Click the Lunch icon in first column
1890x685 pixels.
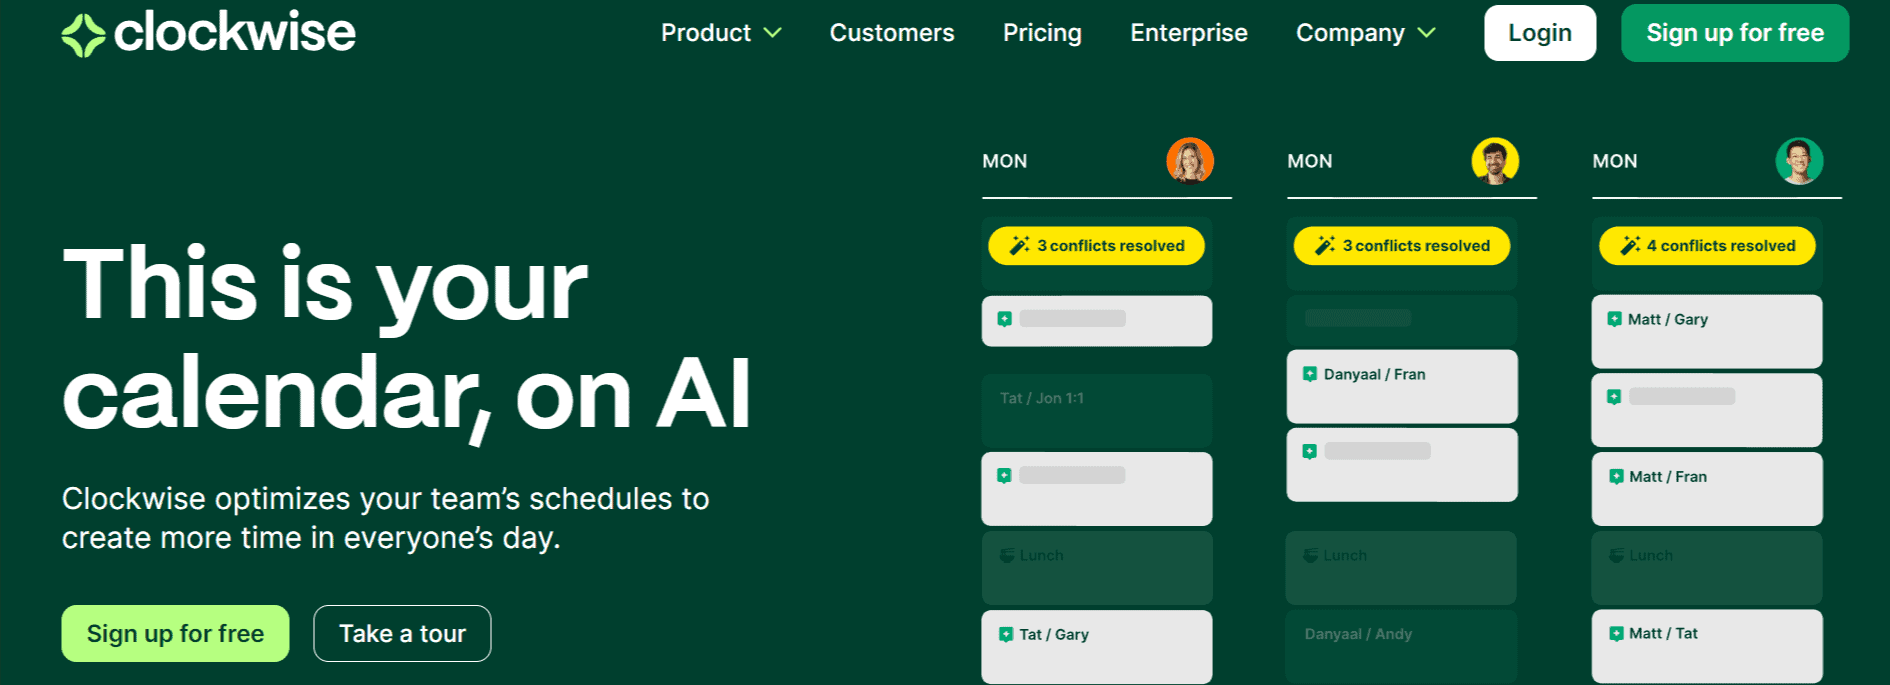[x=1006, y=555]
